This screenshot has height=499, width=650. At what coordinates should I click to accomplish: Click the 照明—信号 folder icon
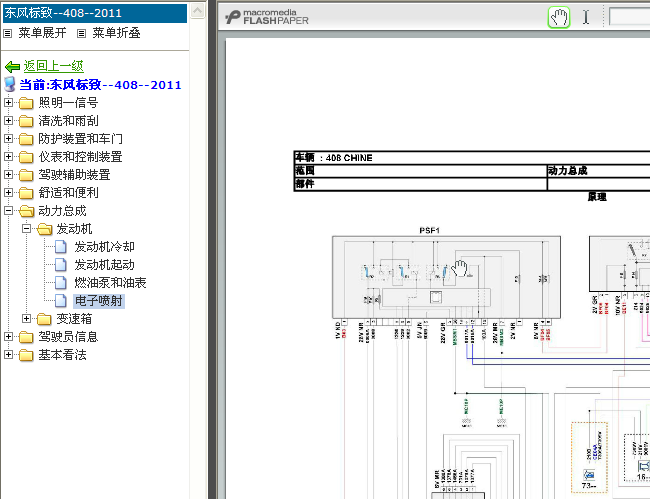[x=26, y=103]
